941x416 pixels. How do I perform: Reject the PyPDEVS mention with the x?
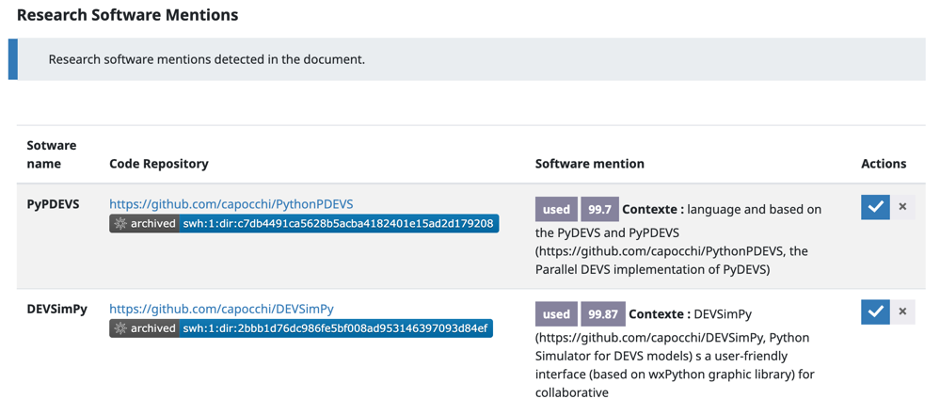coord(902,207)
